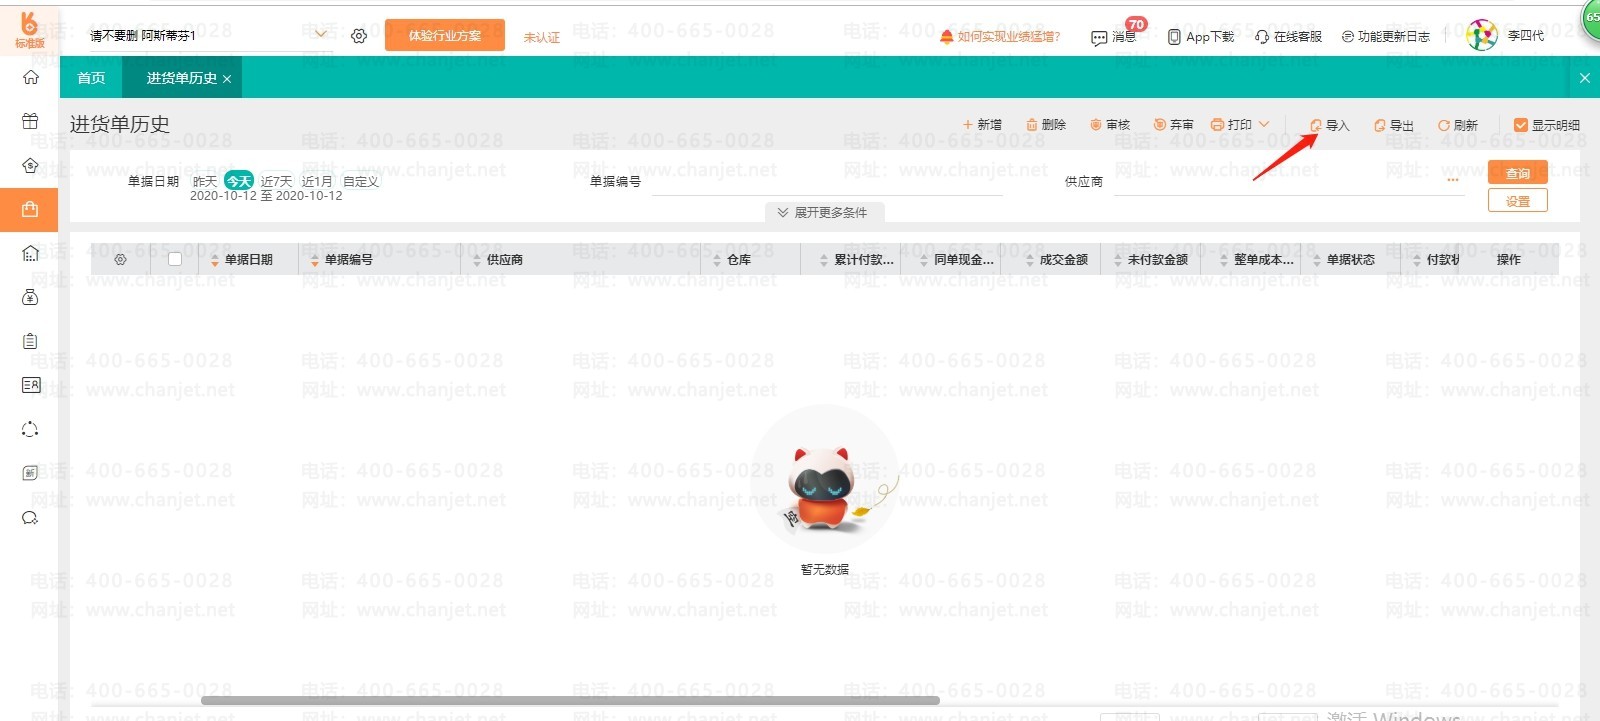The height and width of the screenshot is (721, 1600).
Task: Focus the 供应商 input field
Action: pos(1290,181)
